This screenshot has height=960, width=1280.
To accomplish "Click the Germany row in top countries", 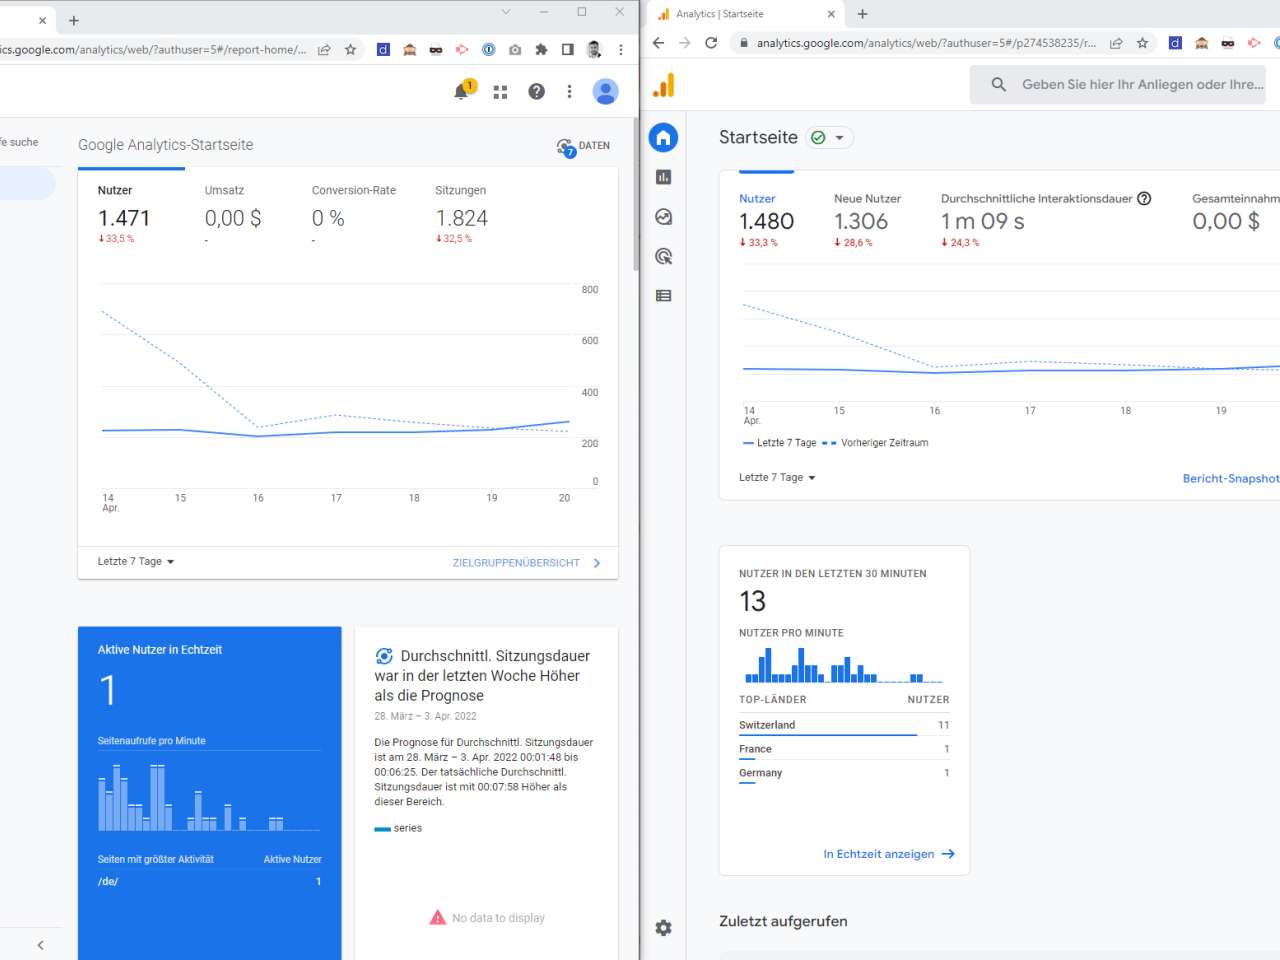I will [844, 774].
